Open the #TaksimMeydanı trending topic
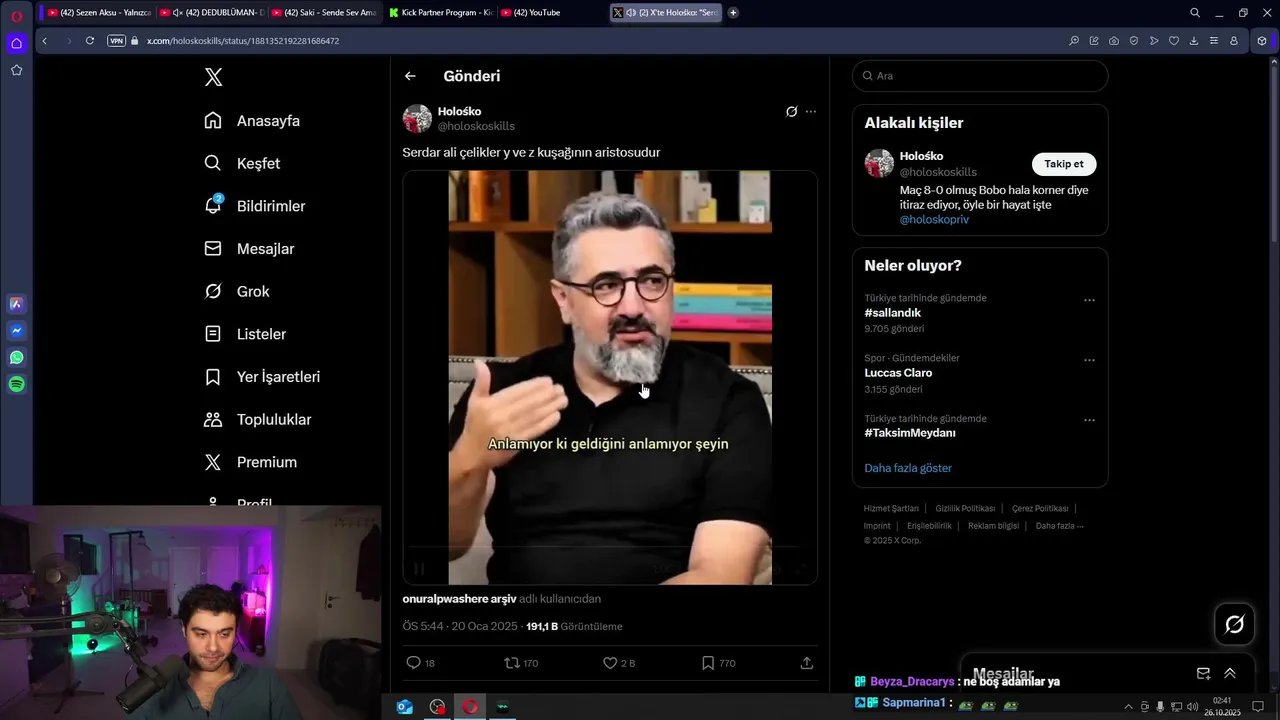This screenshot has height=720, width=1280. pos(910,433)
